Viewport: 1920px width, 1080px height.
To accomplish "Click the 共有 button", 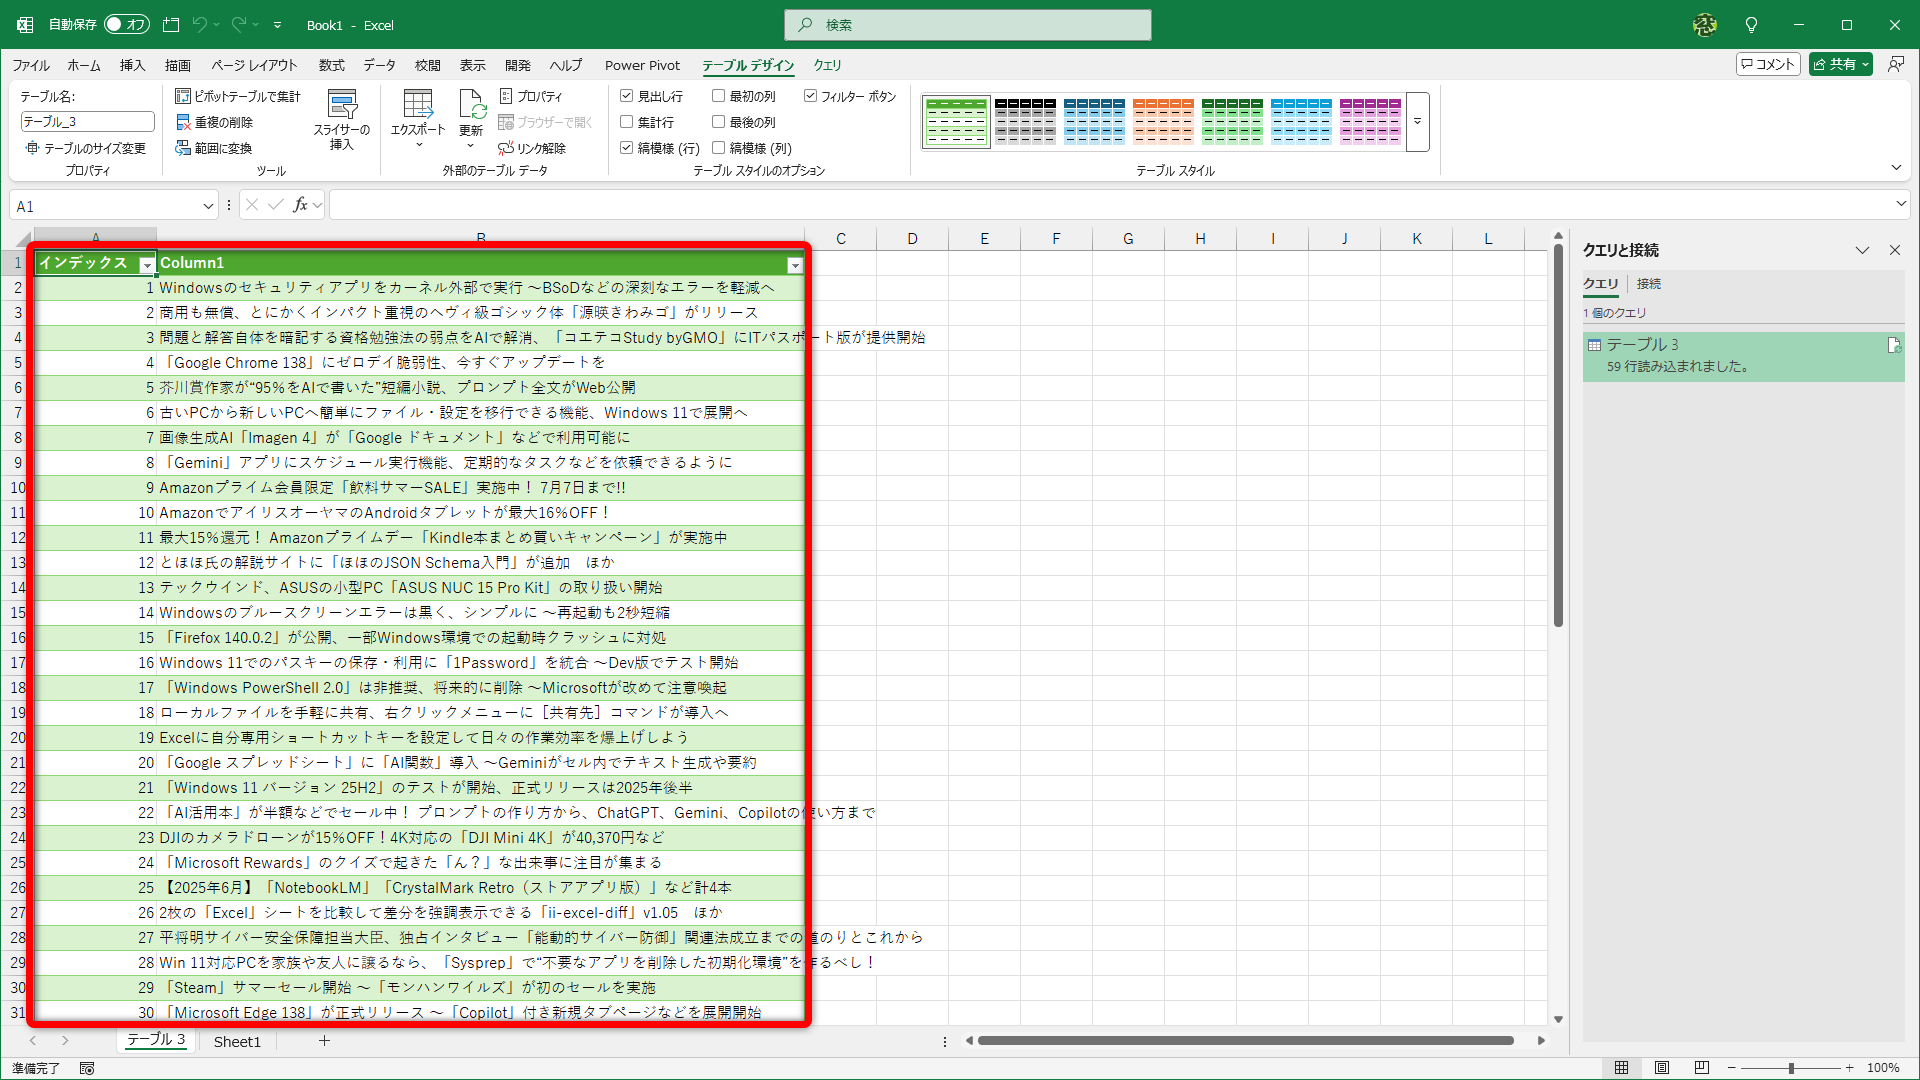I will coord(1839,63).
